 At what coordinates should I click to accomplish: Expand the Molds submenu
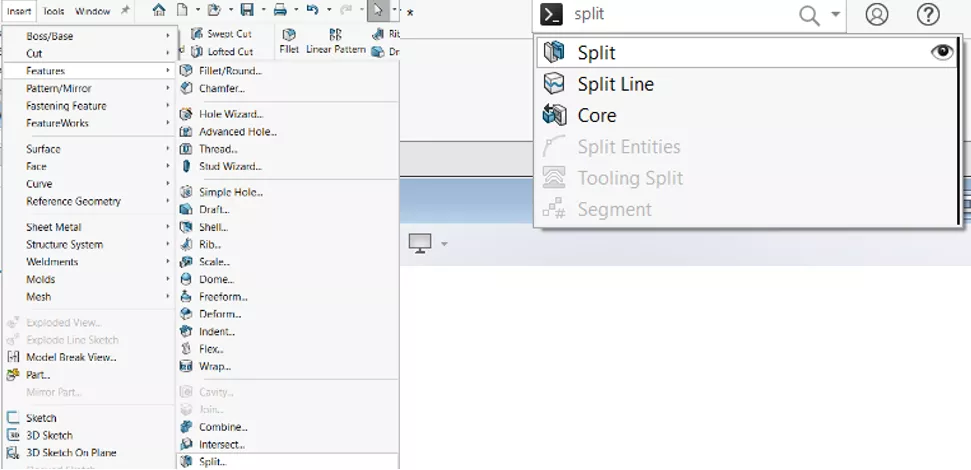point(89,279)
